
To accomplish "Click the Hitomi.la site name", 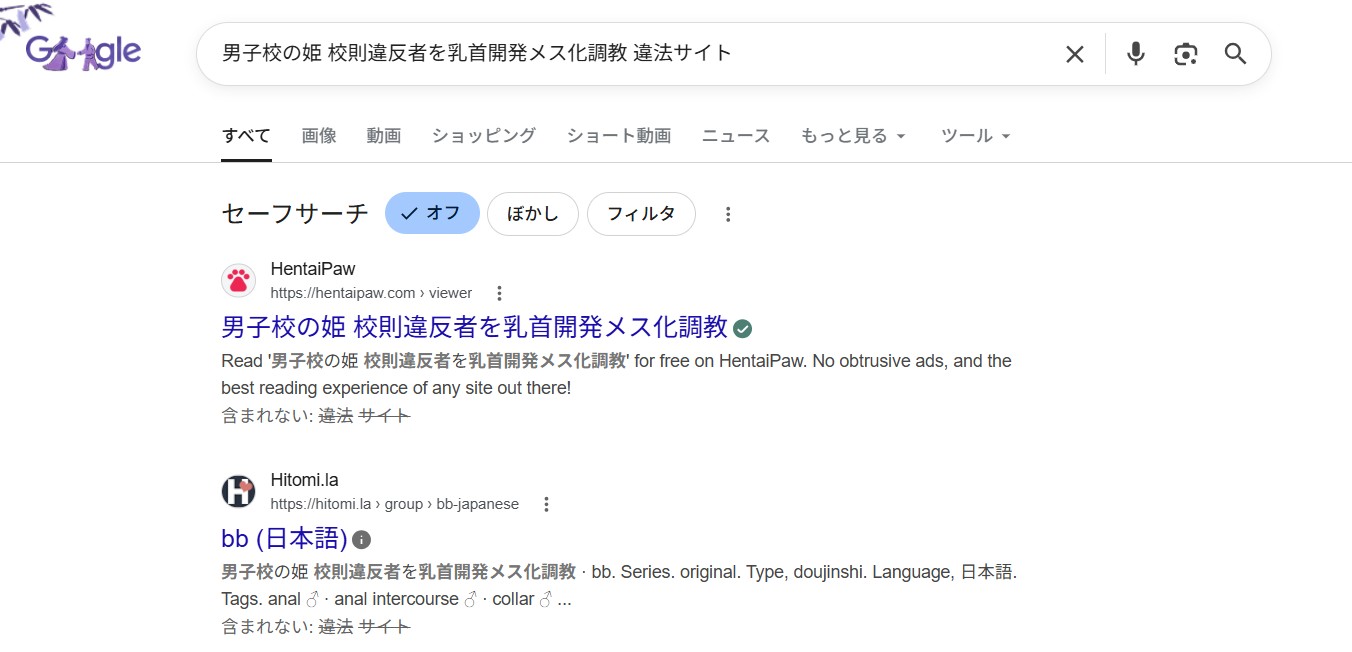I will coord(305,480).
